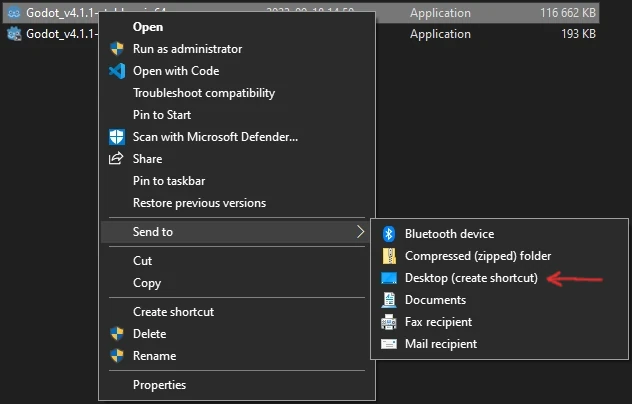Click the Share arrow icon
Viewport: 632px width, 404px height.
click(115, 159)
